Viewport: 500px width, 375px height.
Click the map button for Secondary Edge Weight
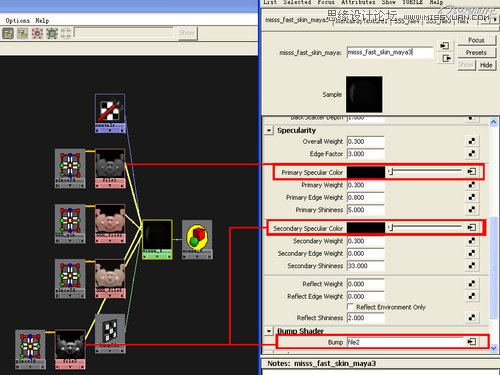coord(472,253)
